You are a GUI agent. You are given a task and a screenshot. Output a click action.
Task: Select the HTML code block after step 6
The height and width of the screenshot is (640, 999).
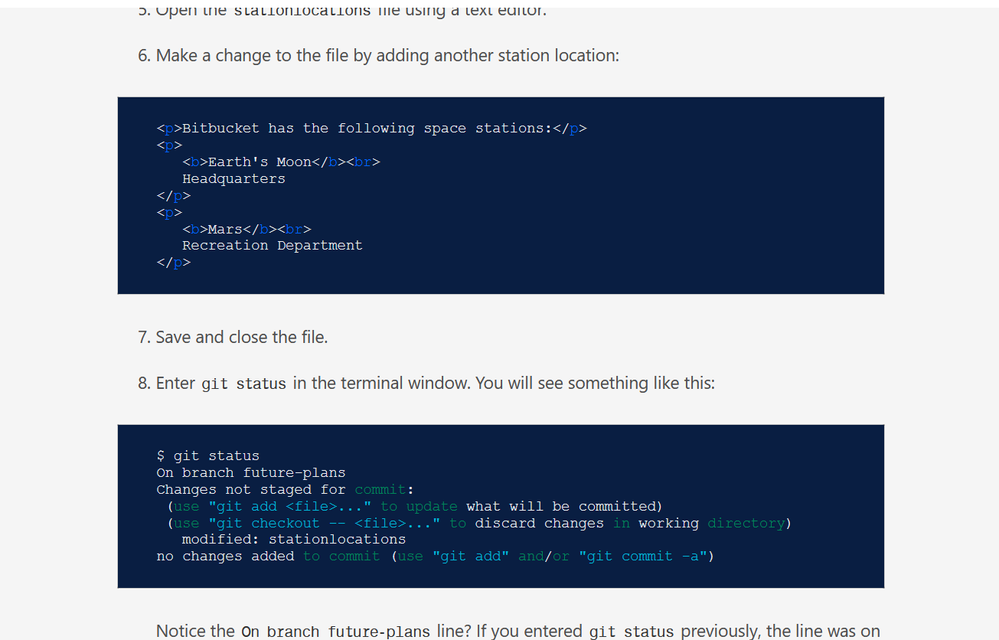[500, 195]
